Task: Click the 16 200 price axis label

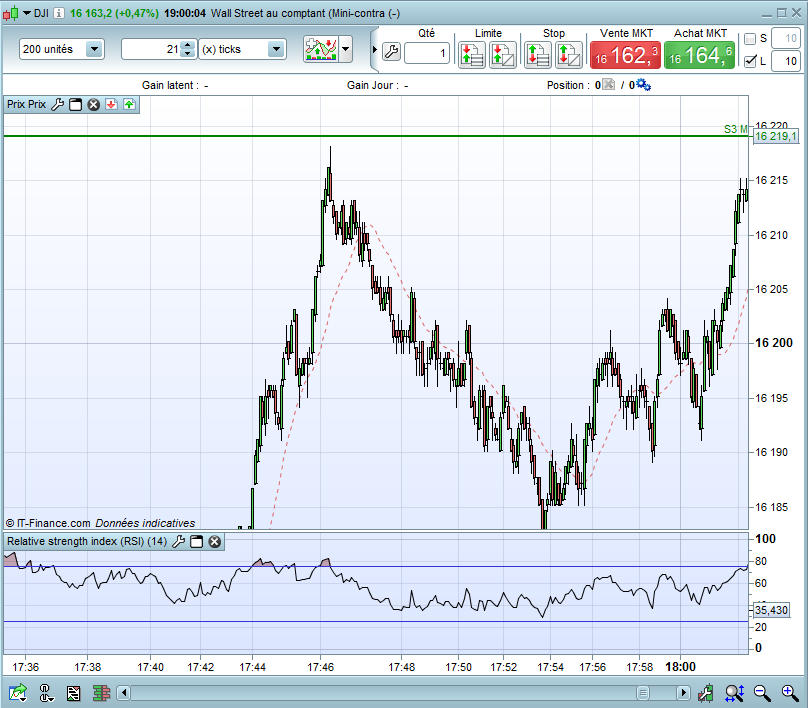Action: click(773, 343)
